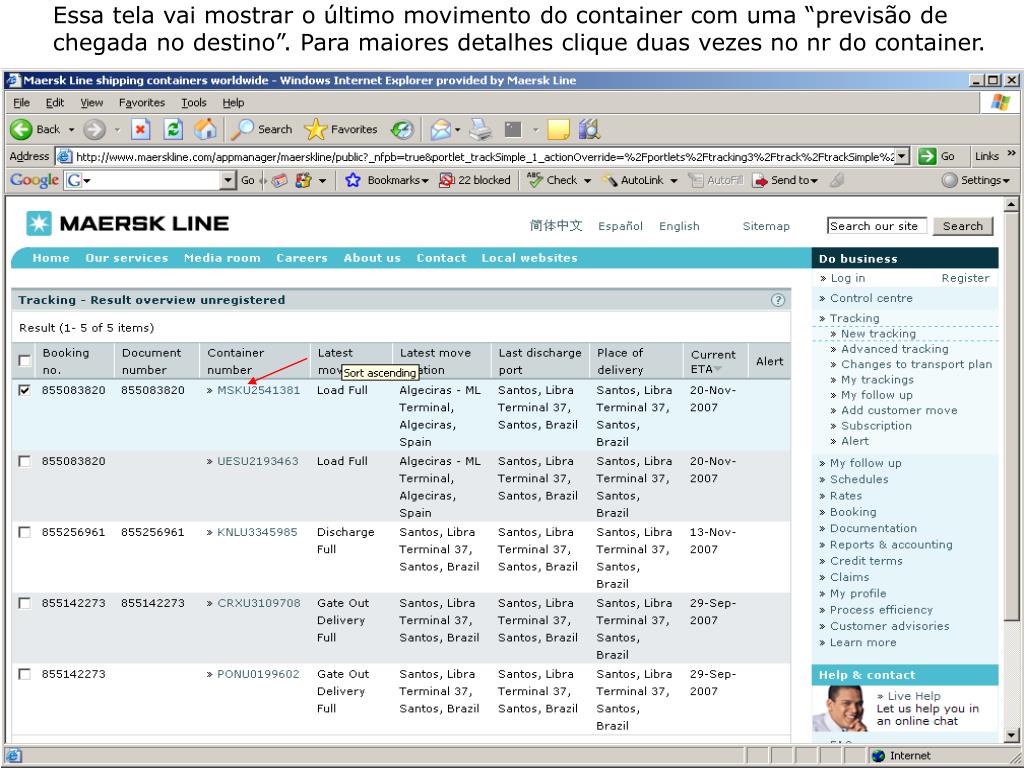Image resolution: width=1024 pixels, height=768 pixels.
Task: Check the row for container PONU0199602
Action: [25, 674]
